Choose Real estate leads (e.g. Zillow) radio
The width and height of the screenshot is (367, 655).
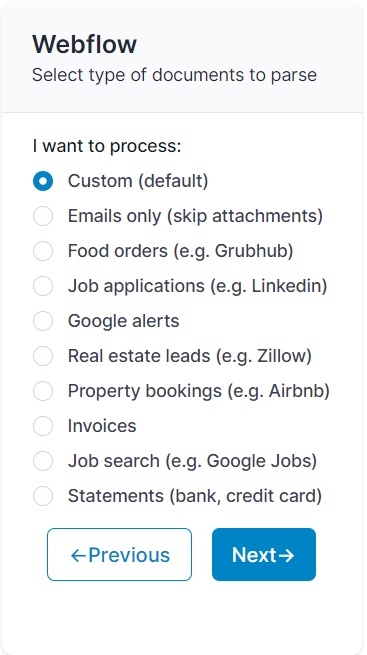(43, 356)
